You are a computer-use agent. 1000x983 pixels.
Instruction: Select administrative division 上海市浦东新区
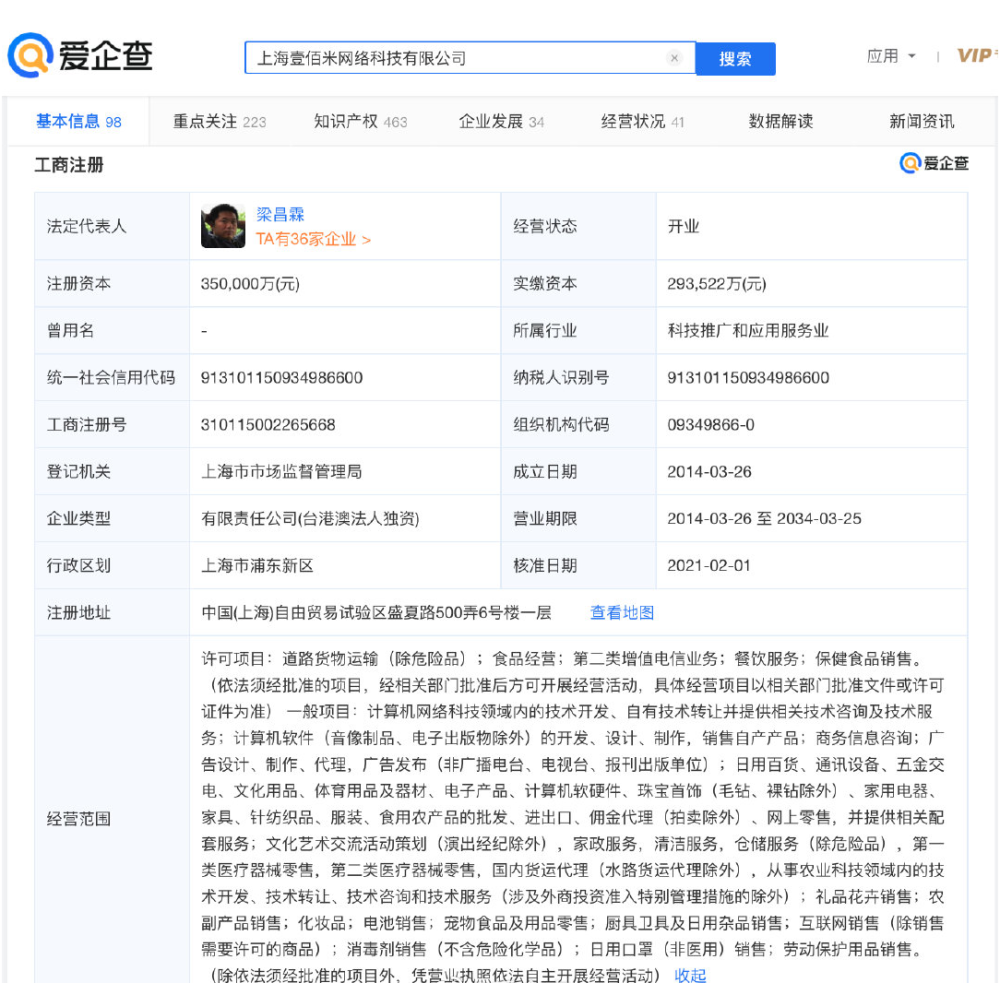point(257,566)
